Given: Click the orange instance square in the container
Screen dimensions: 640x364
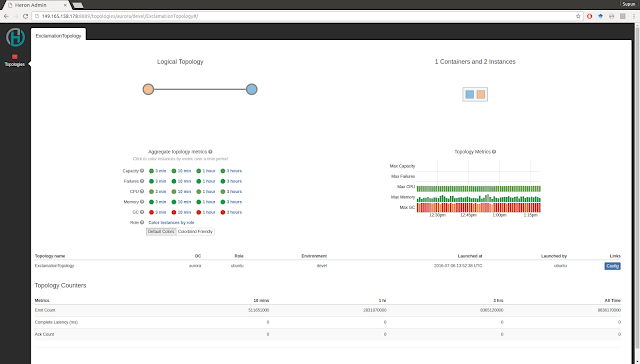Looking at the screenshot, I should (481, 94).
